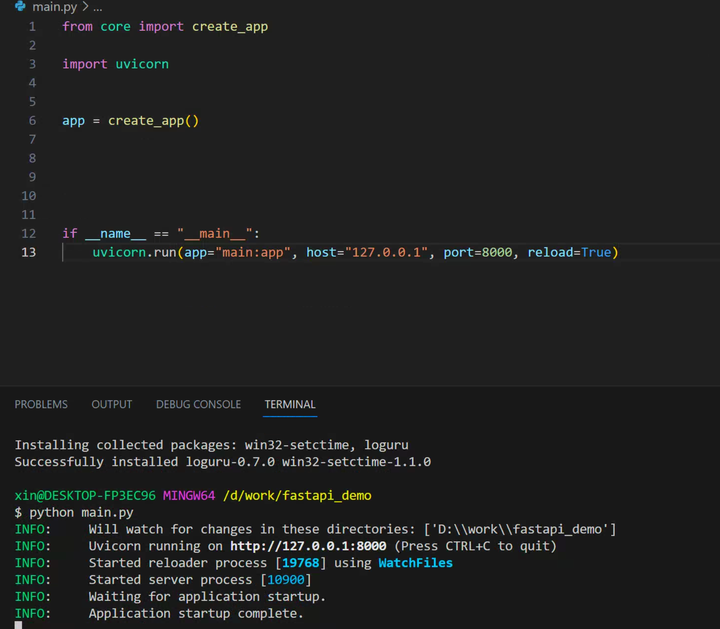Screen dimensions: 720x629
Task: Click 'Application startup complete.' message
Action: [196, 613]
